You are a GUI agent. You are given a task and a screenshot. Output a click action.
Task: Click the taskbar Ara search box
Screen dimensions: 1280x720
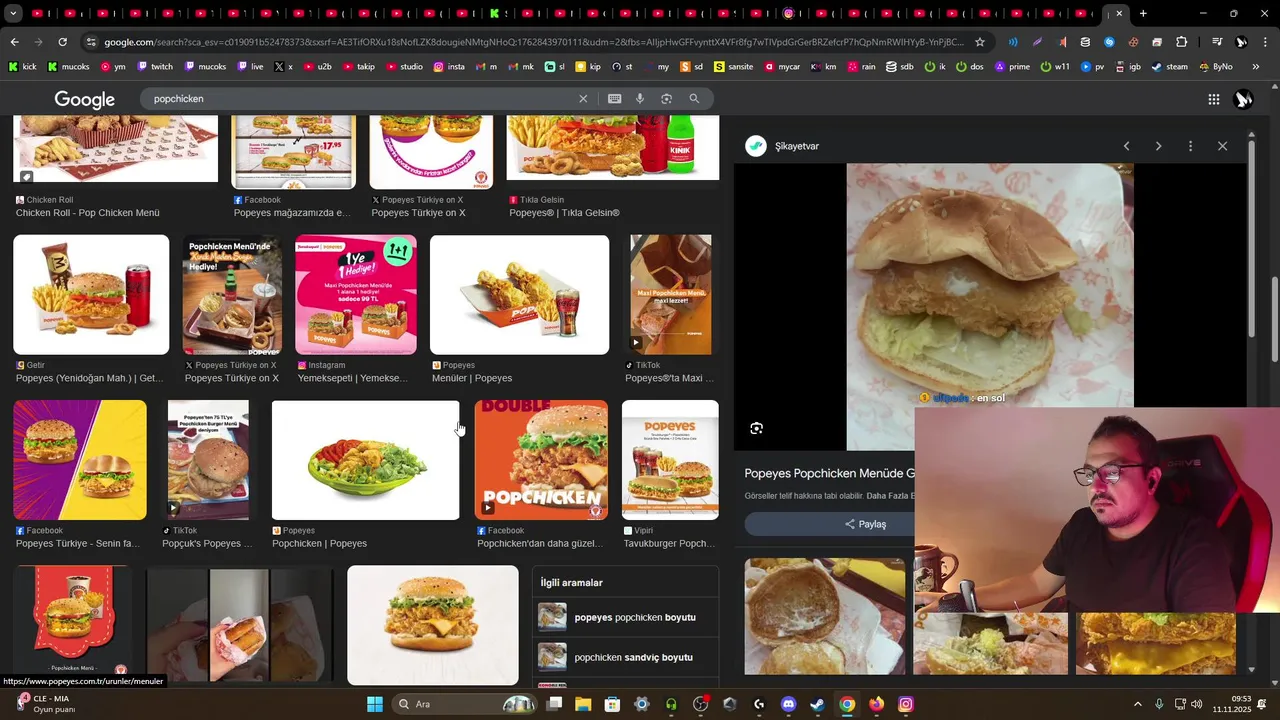(x=464, y=704)
